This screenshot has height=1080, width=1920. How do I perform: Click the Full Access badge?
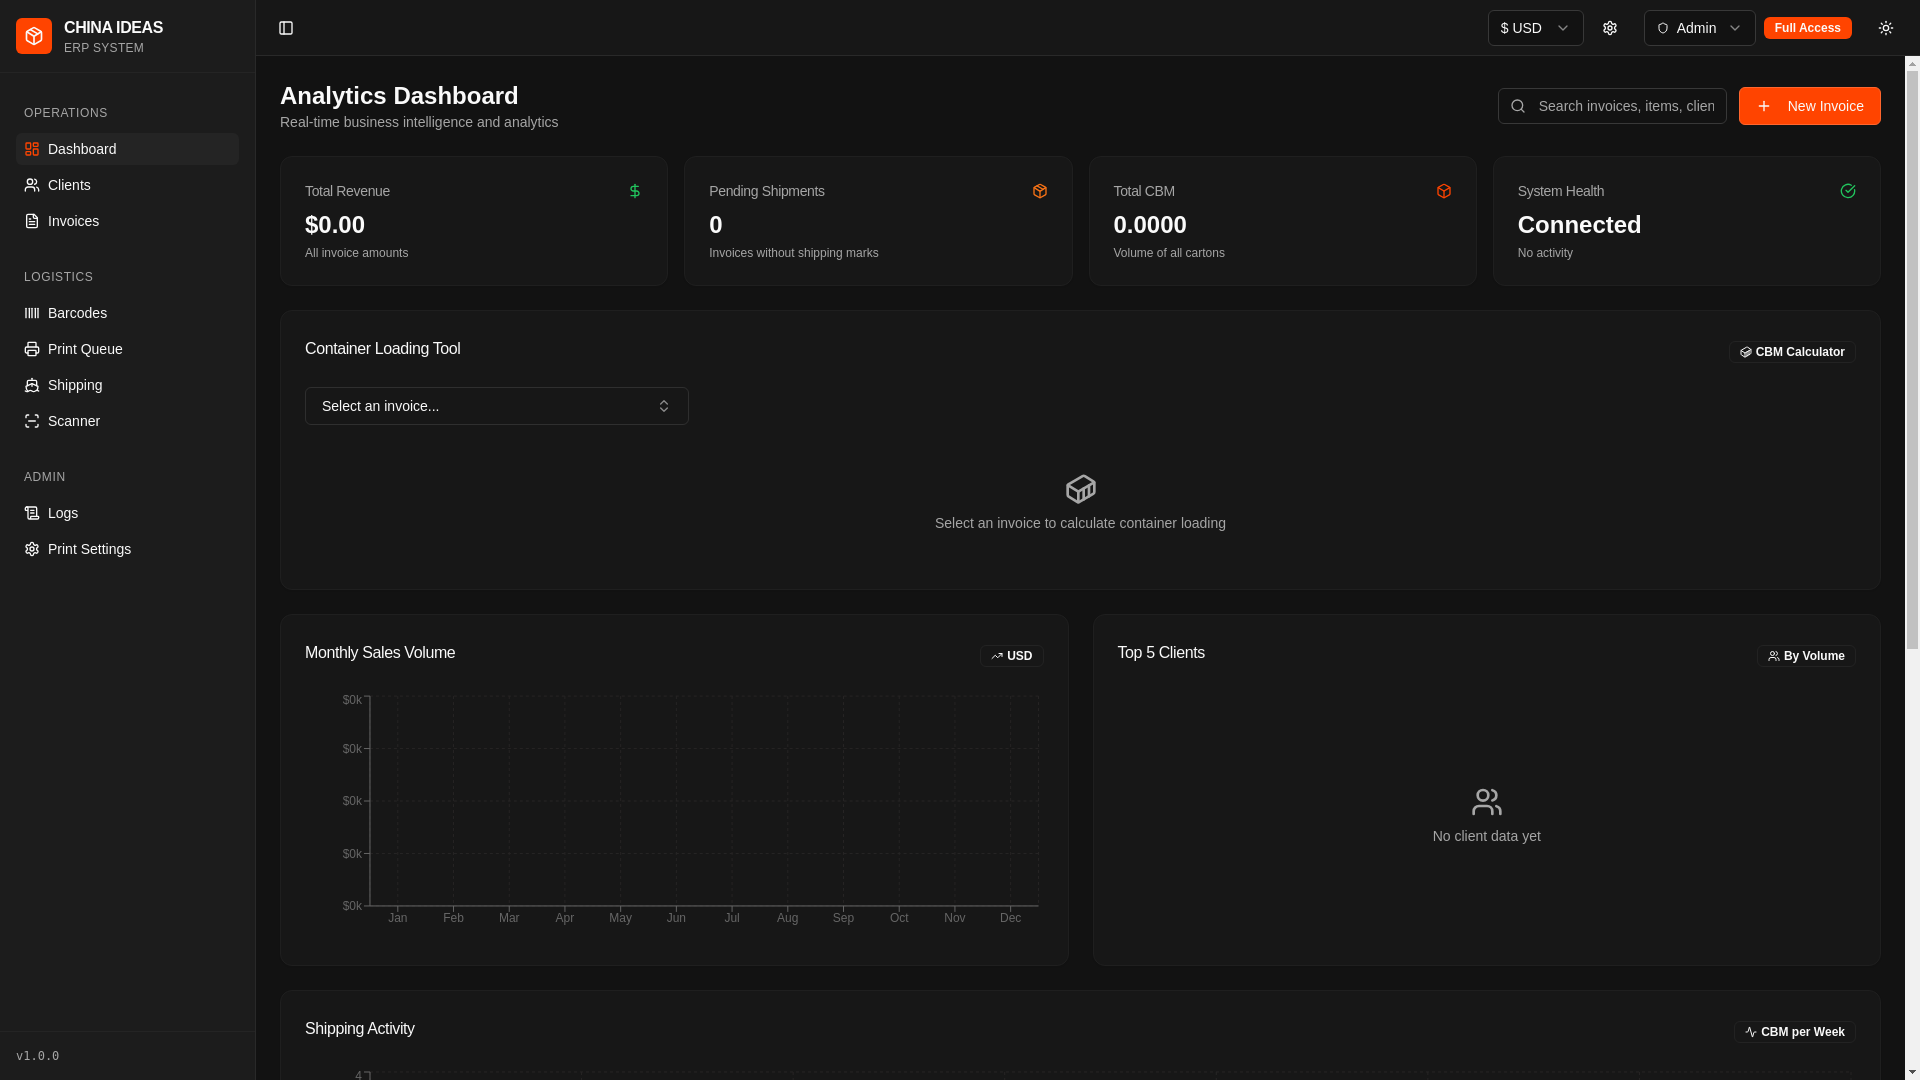tap(1808, 28)
